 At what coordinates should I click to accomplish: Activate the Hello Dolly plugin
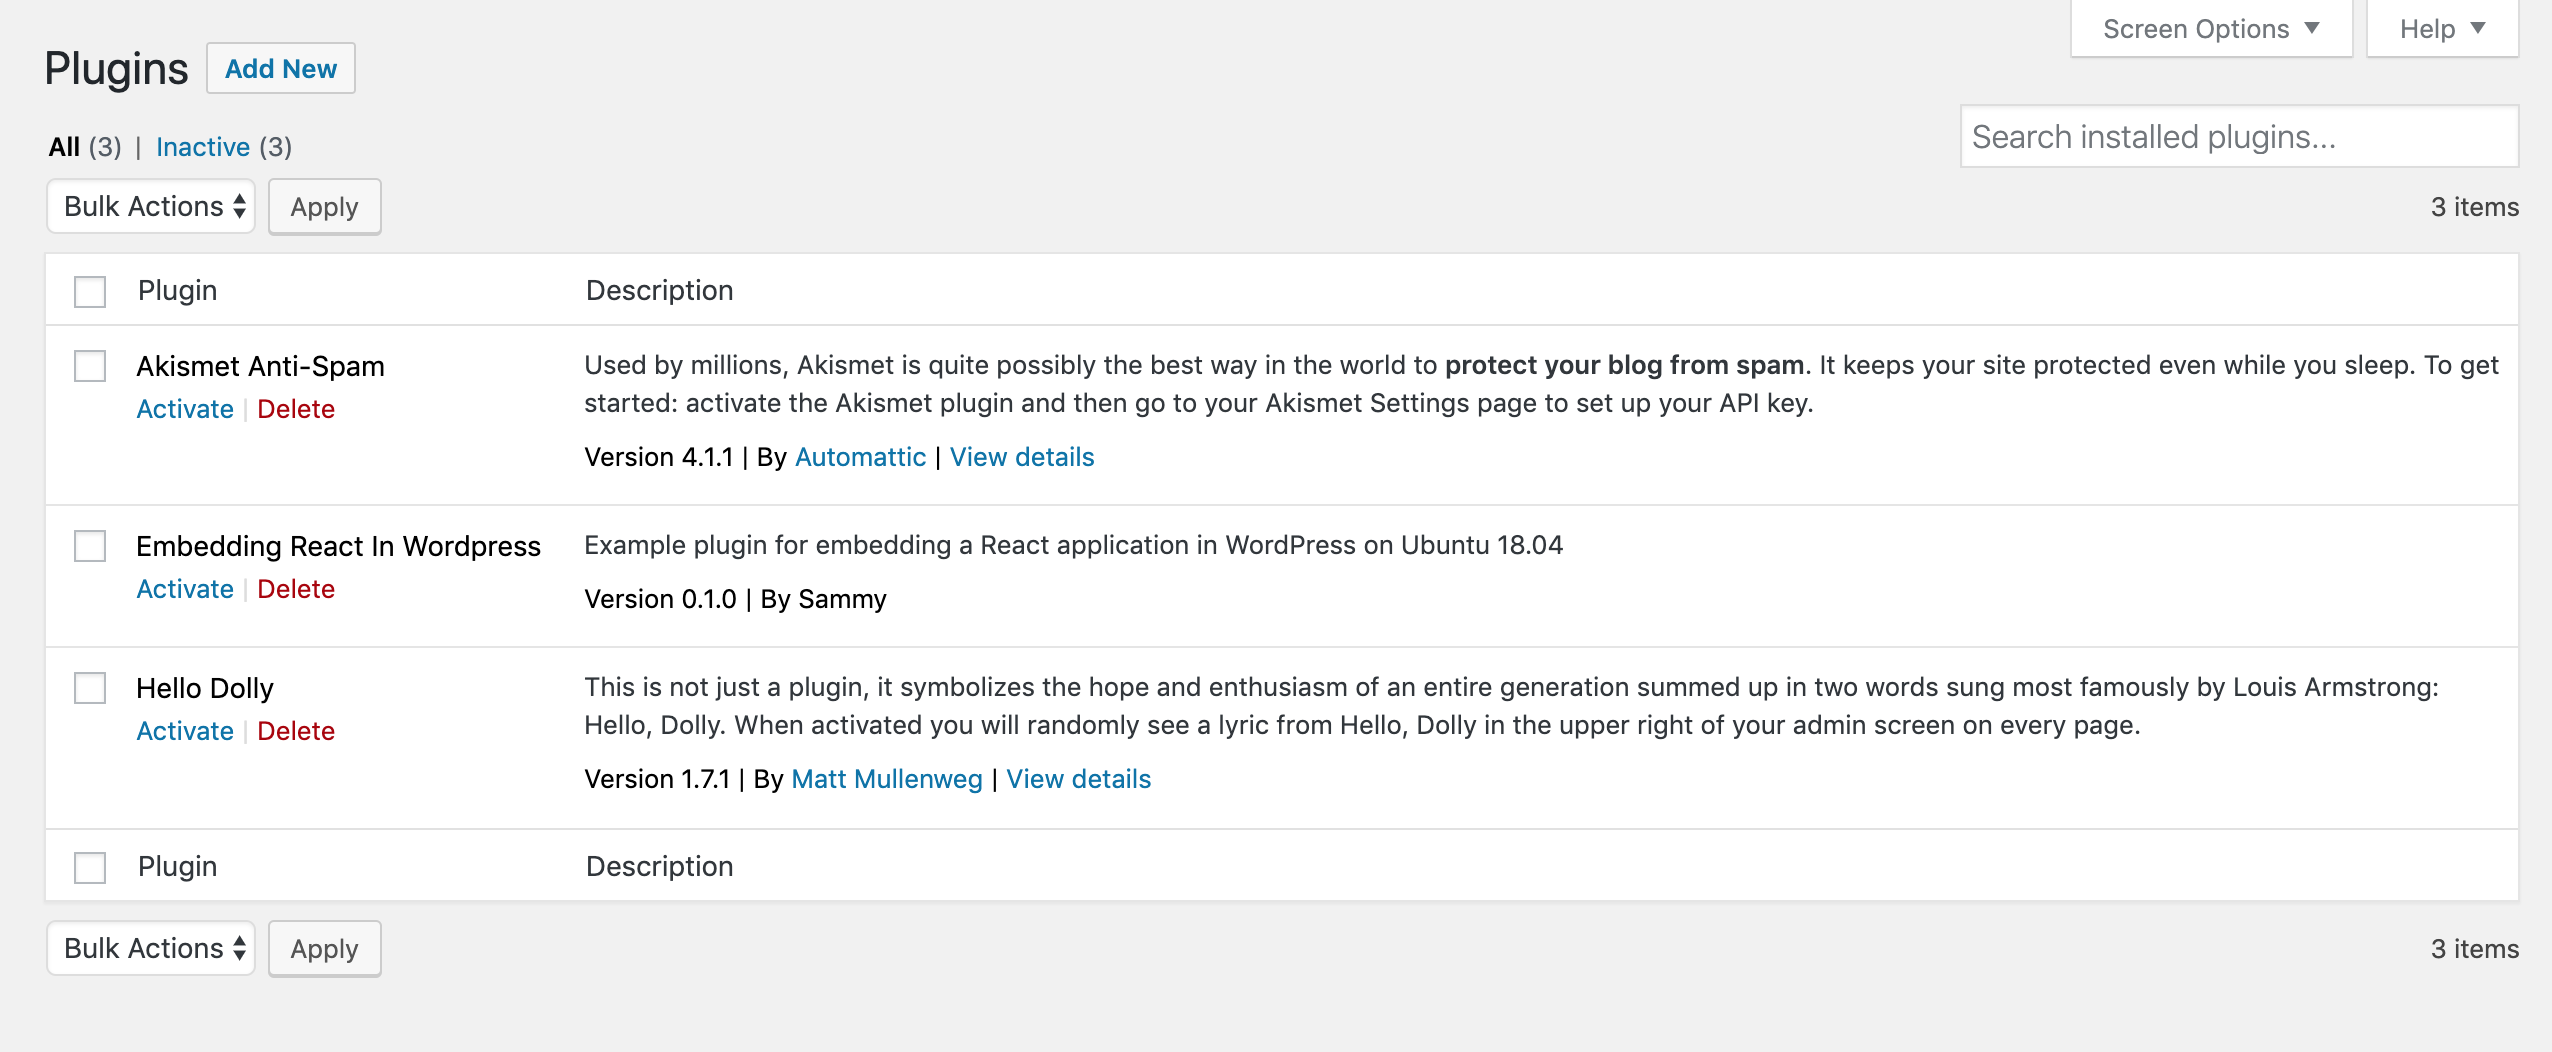(x=185, y=731)
